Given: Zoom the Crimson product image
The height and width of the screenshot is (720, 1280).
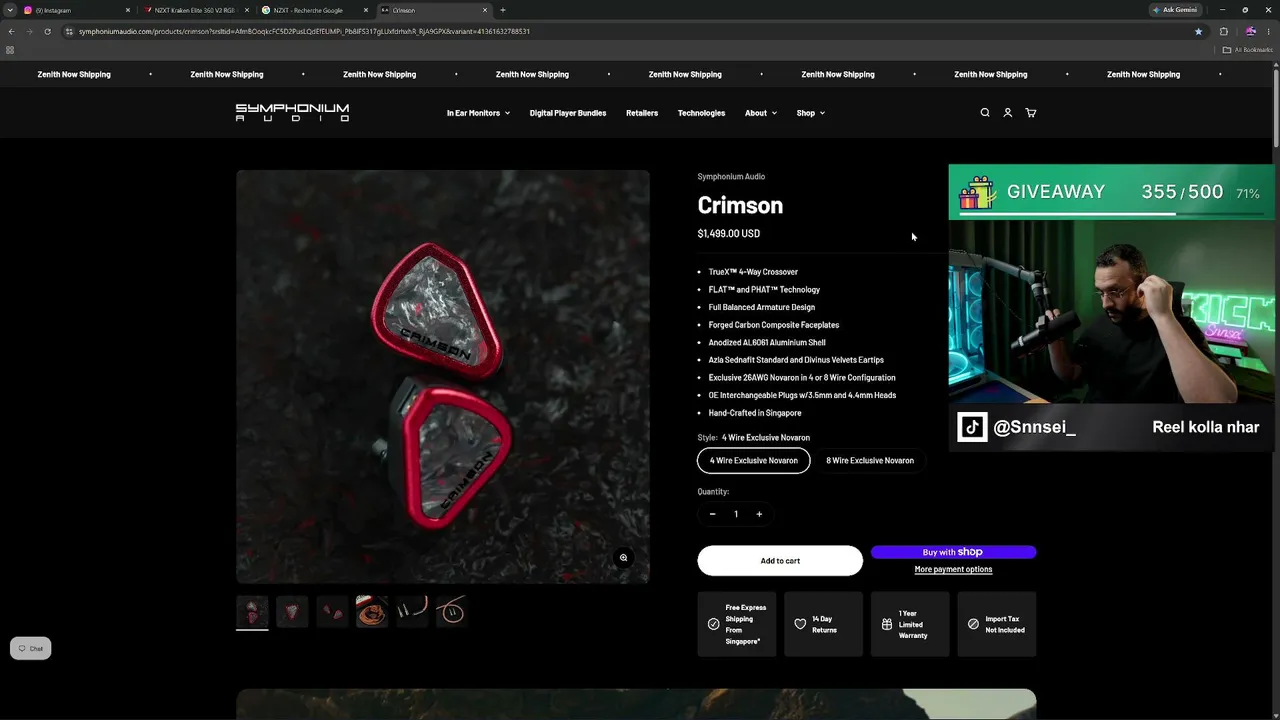Looking at the screenshot, I should [623, 558].
